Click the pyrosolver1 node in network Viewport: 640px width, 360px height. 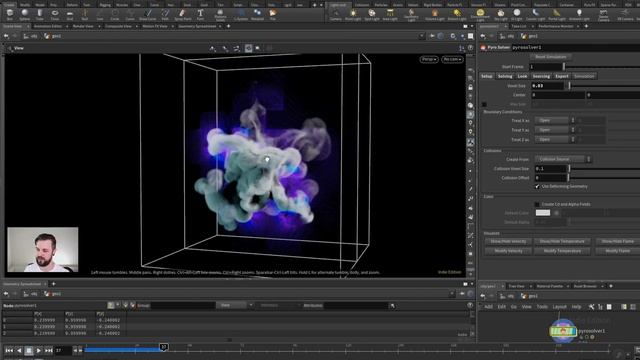point(563,331)
